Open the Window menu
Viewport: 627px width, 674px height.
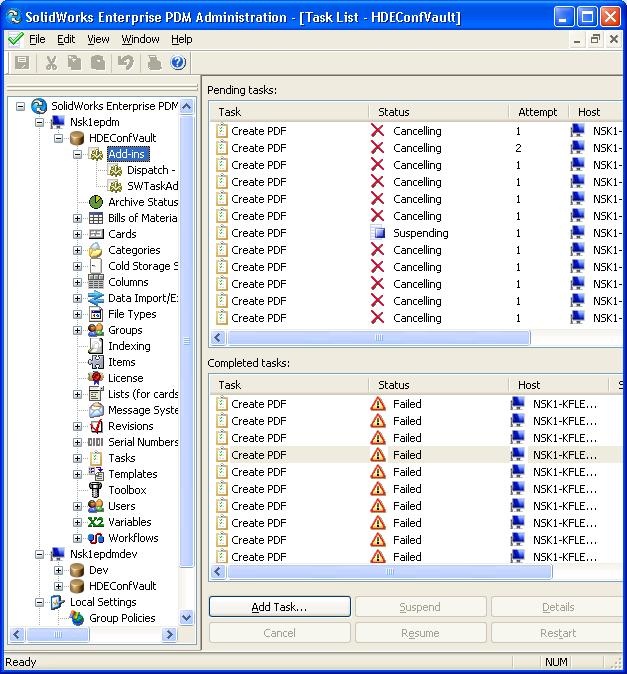[x=140, y=40]
